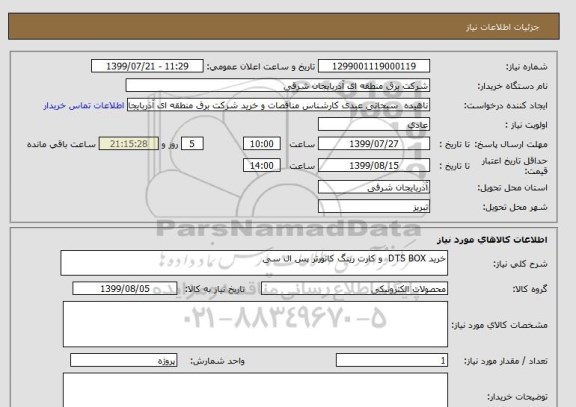Click the buyer organization name field
The height and width of the screenshot is (407, 576).
click(x=278, y=86)
